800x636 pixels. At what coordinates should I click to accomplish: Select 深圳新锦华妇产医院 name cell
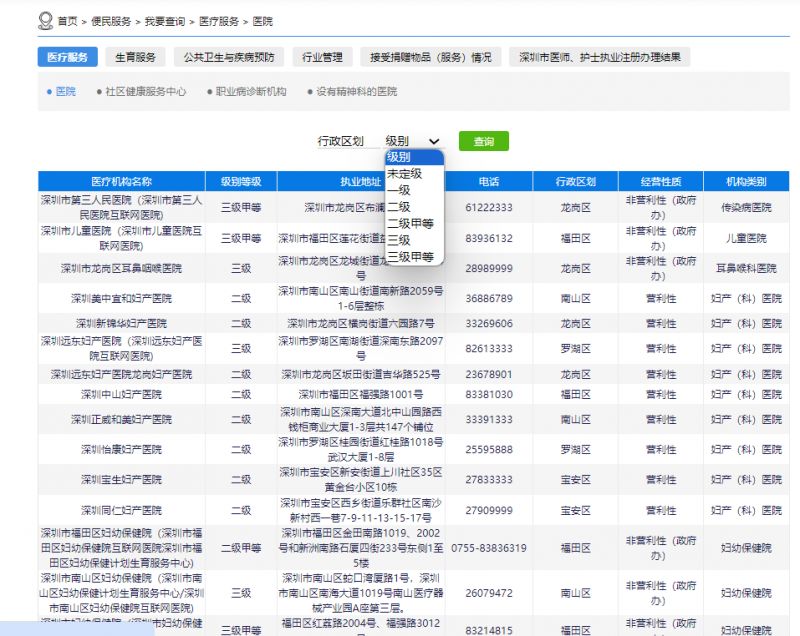point(121,323)
